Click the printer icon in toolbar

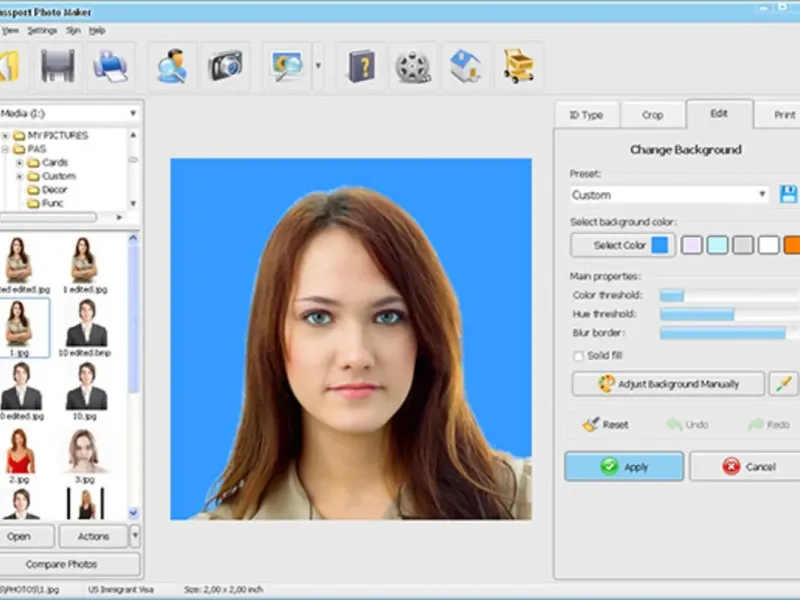[x=110, y=66]
